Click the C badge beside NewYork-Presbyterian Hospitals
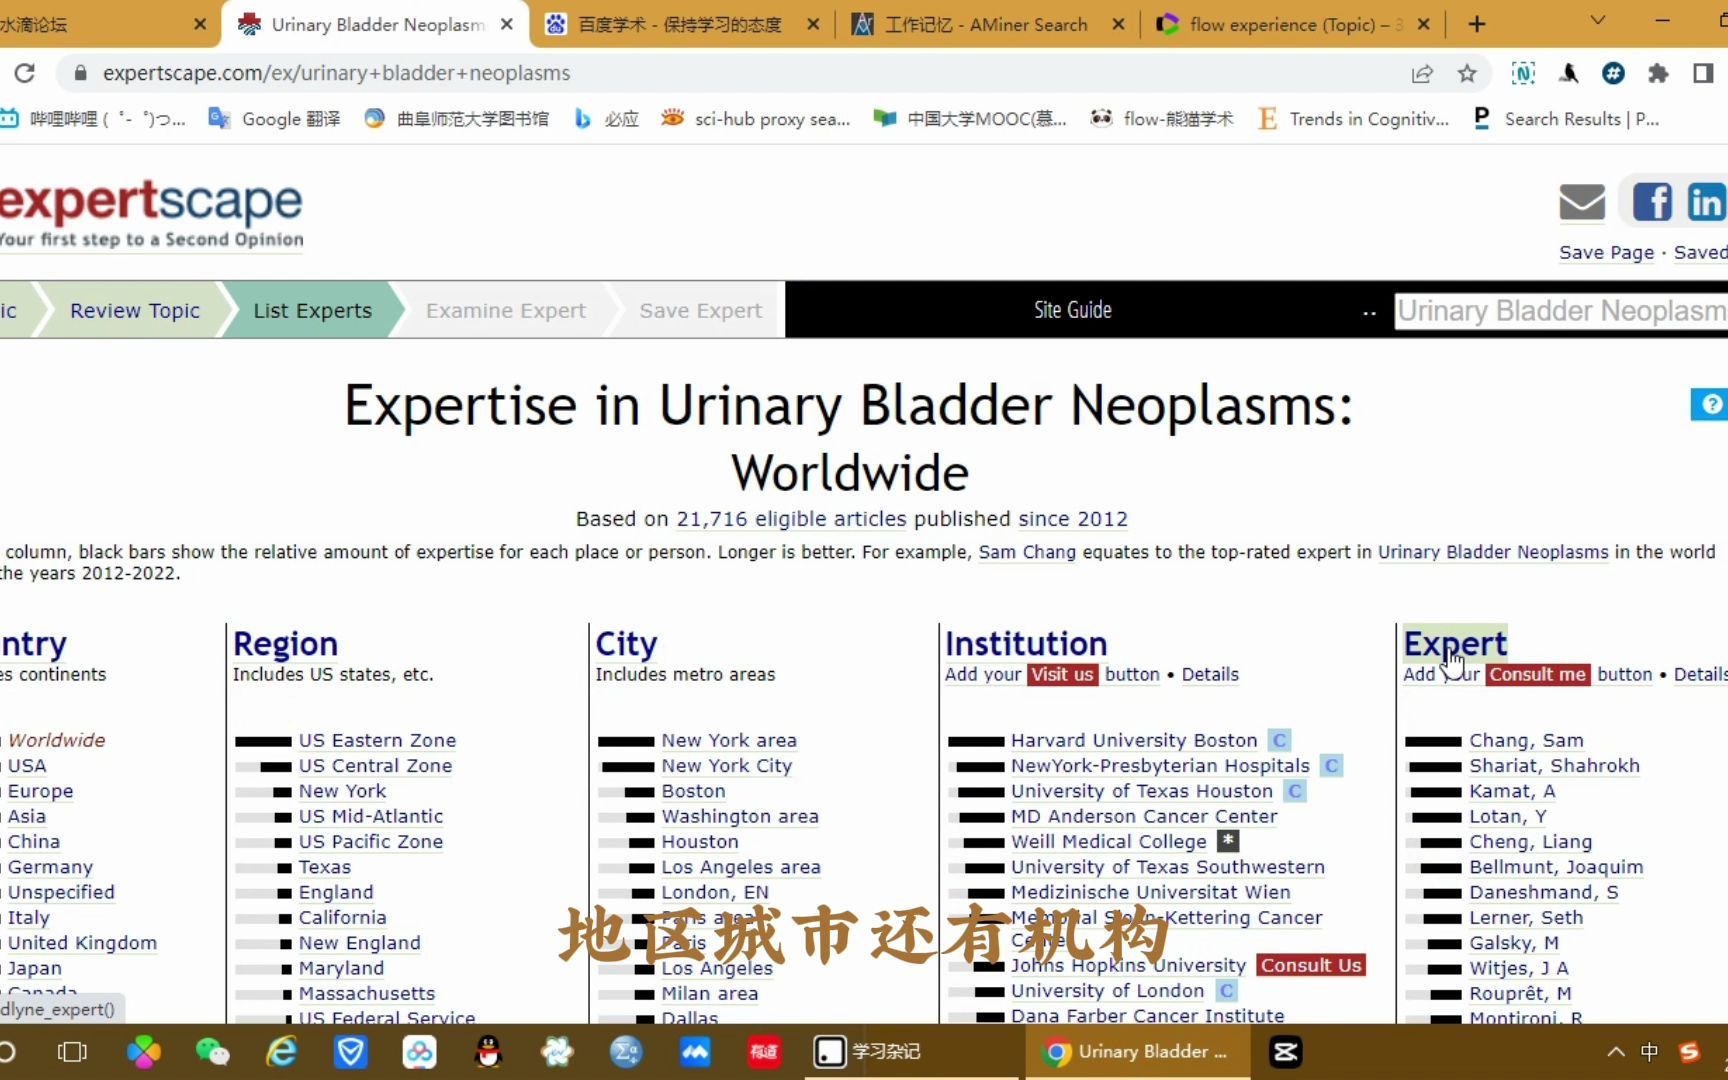 (x=1331, y=765)
